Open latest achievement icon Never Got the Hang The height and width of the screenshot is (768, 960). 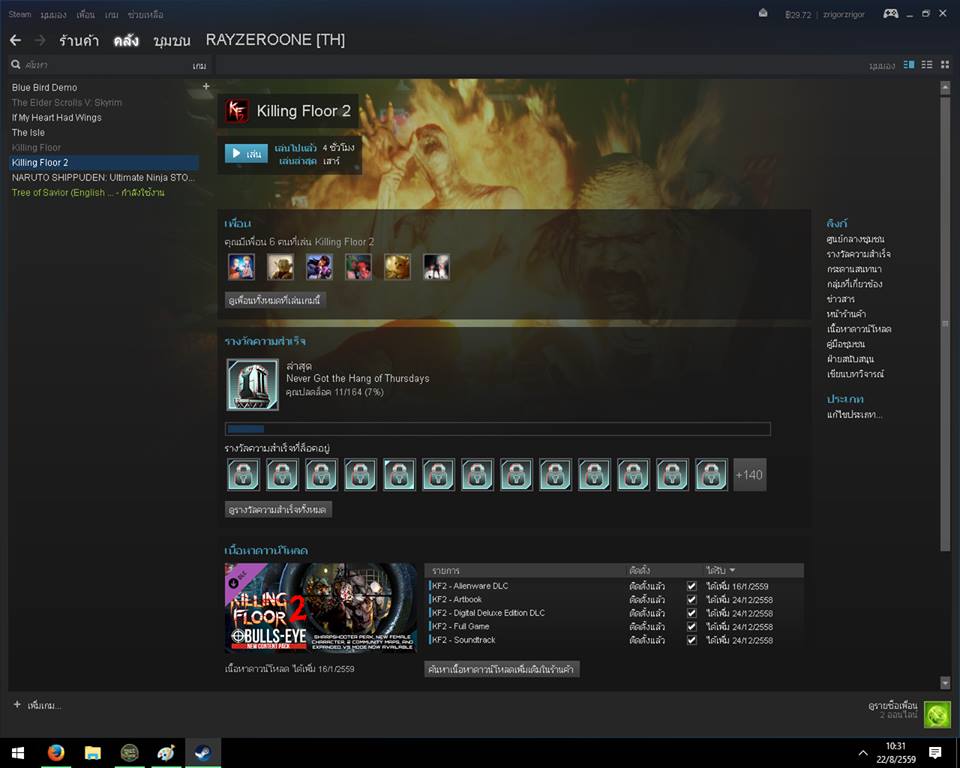pos(253,385)
